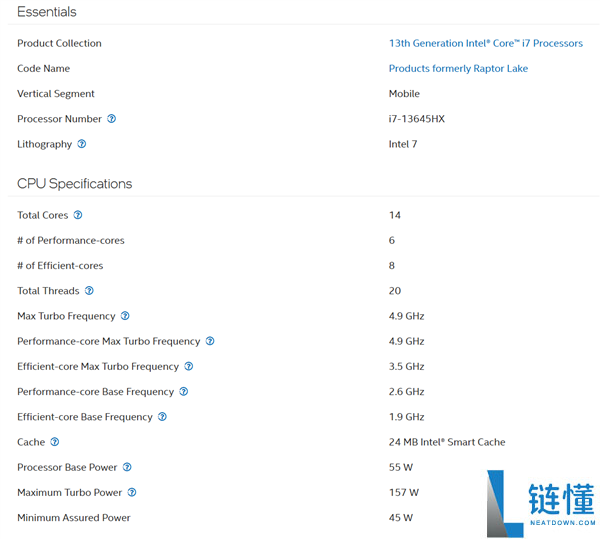Click the Intel 7 lithography value
Viewport: 600px width, 539px height.
coord(403,144)
